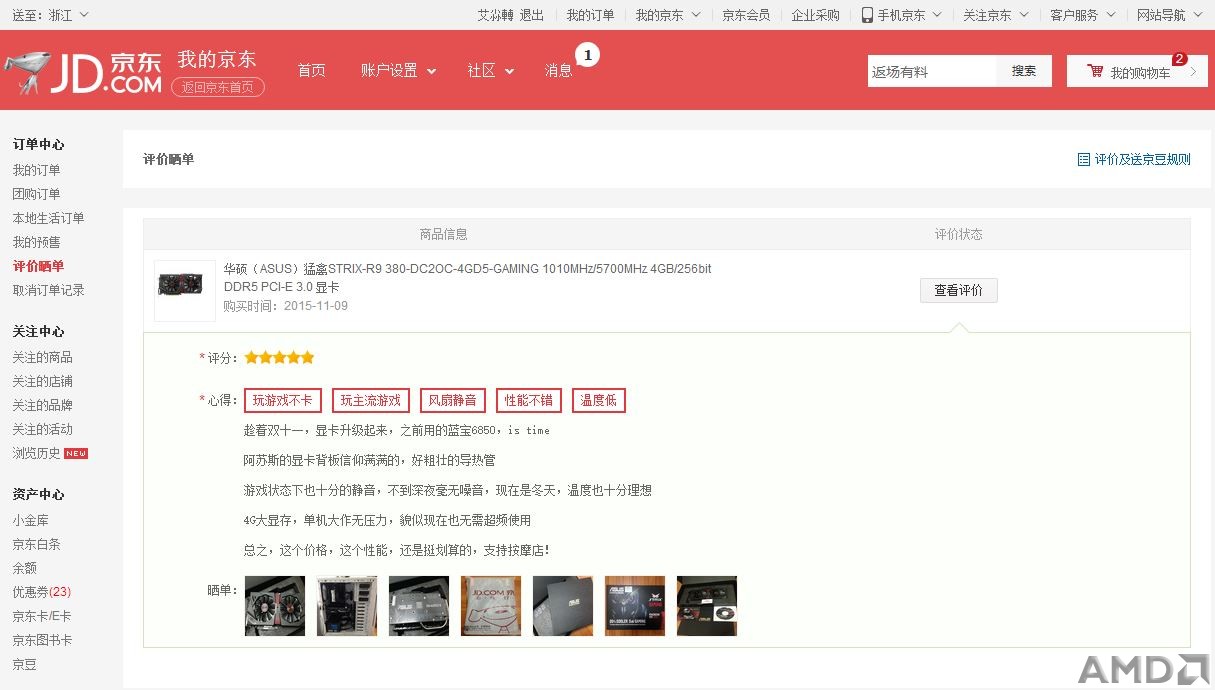Open the shopping cart icon
The height and width of the screenshot is (690, 1215).
1095,71
